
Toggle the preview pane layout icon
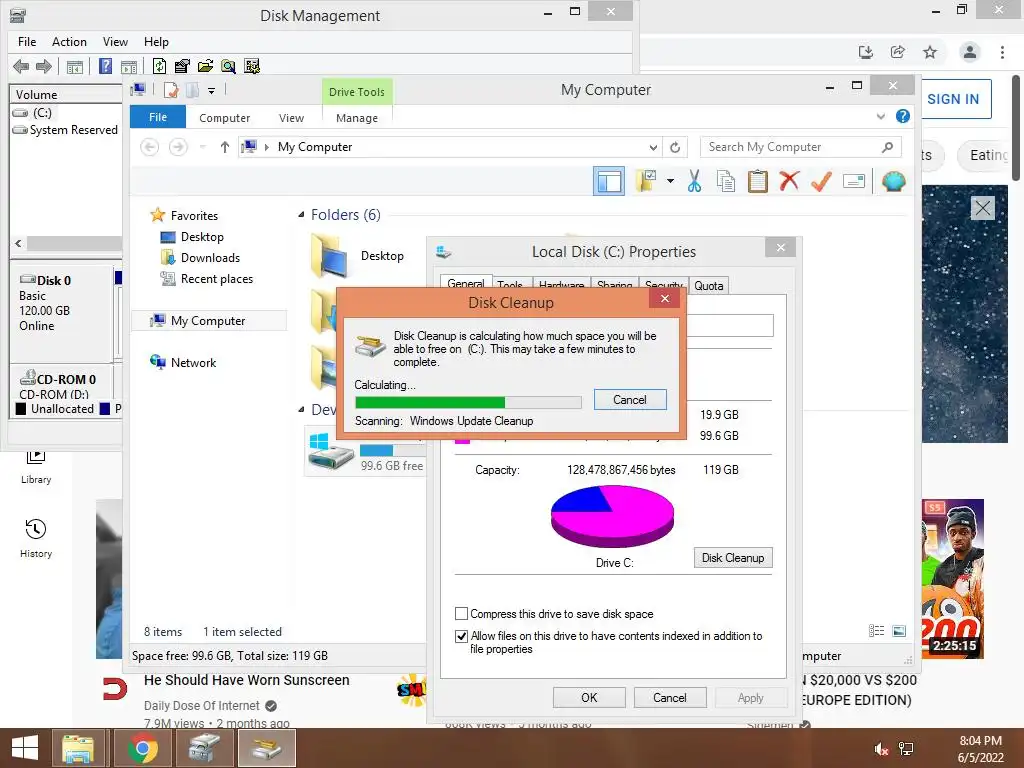[x=609, y=181]
